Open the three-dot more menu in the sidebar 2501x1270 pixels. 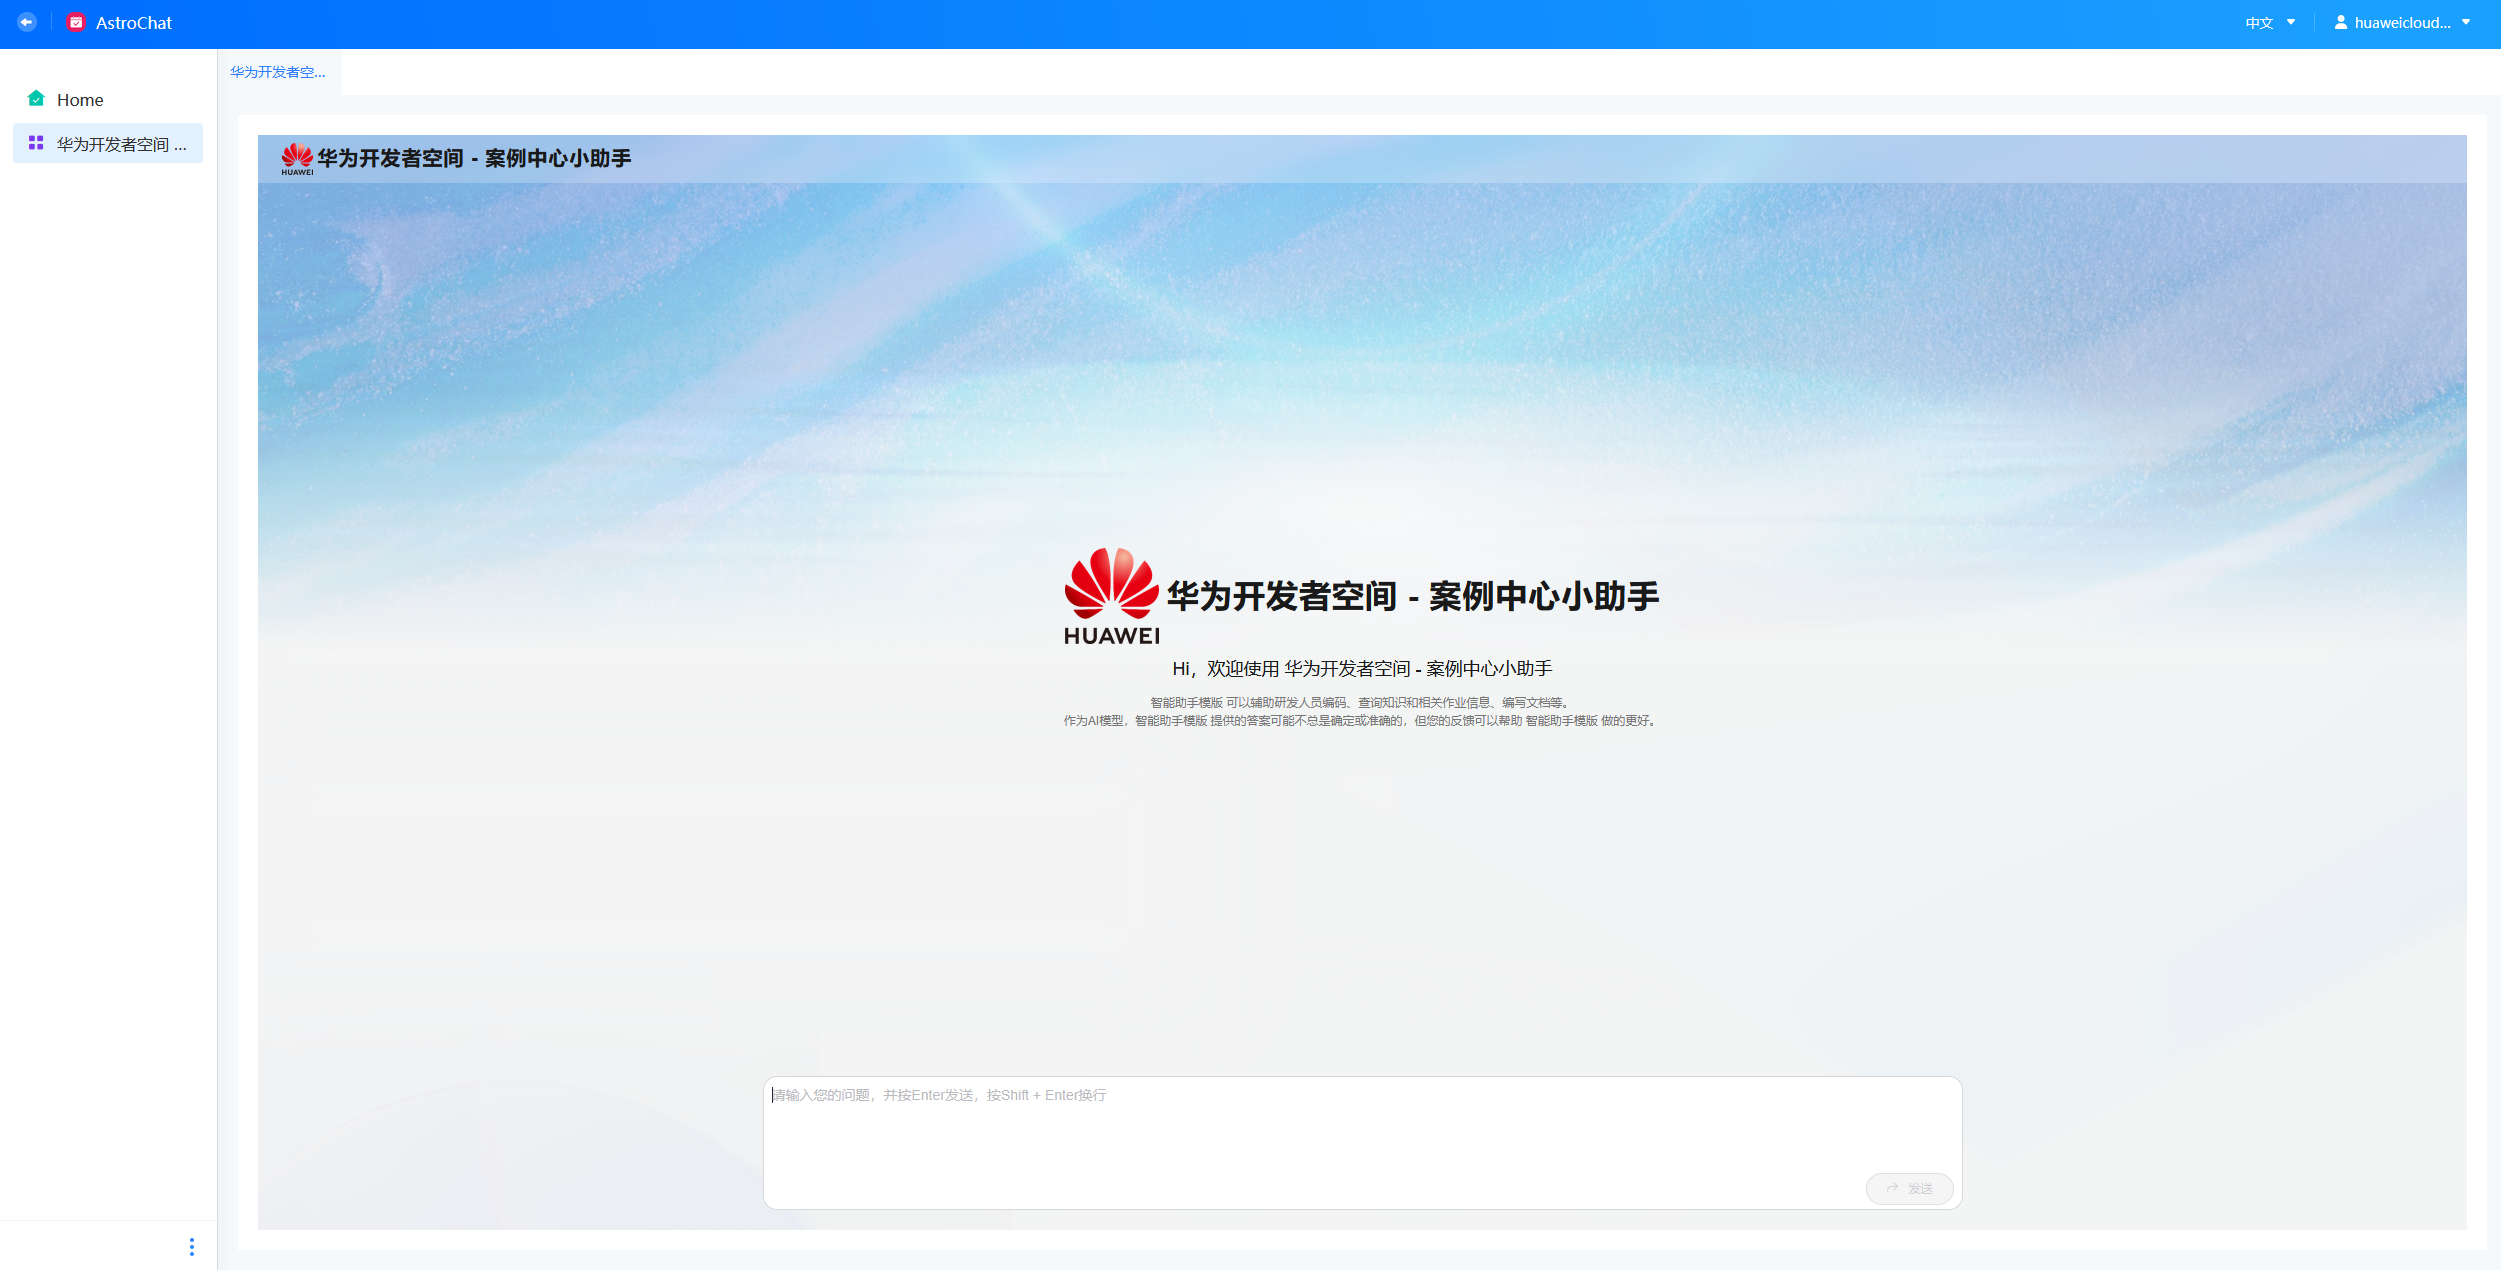click(192, 1247)
